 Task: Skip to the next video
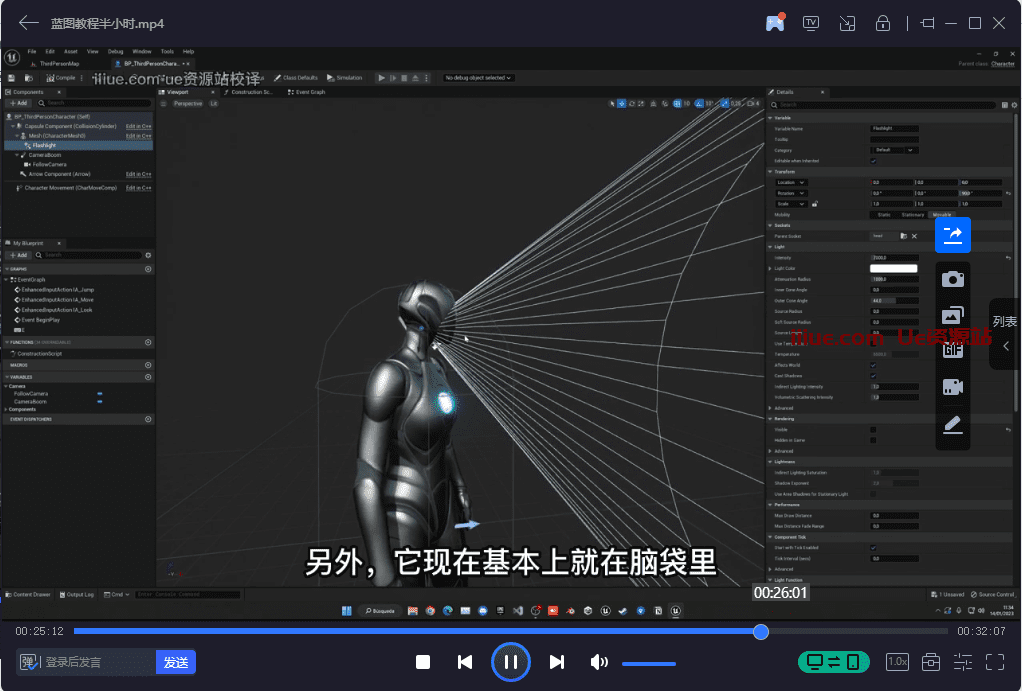tap(557, 662)
